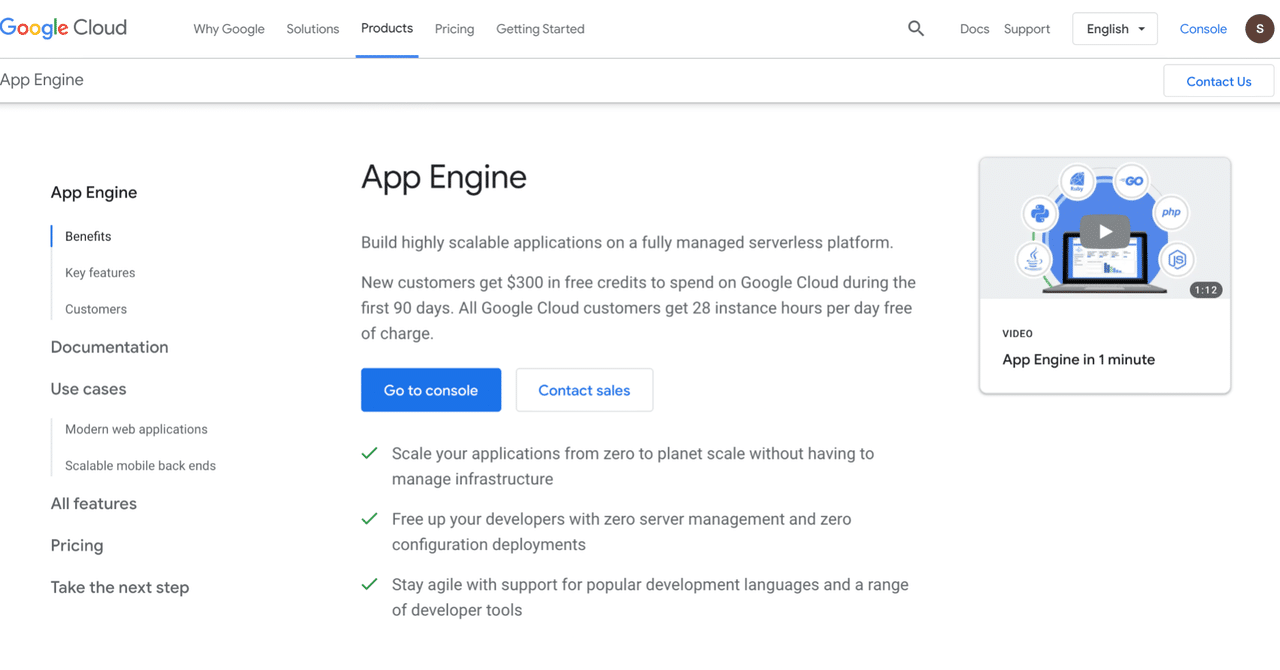1280x670 pixels.
Task: Click the Ruby icon on the video preview
Action: 1077,182
